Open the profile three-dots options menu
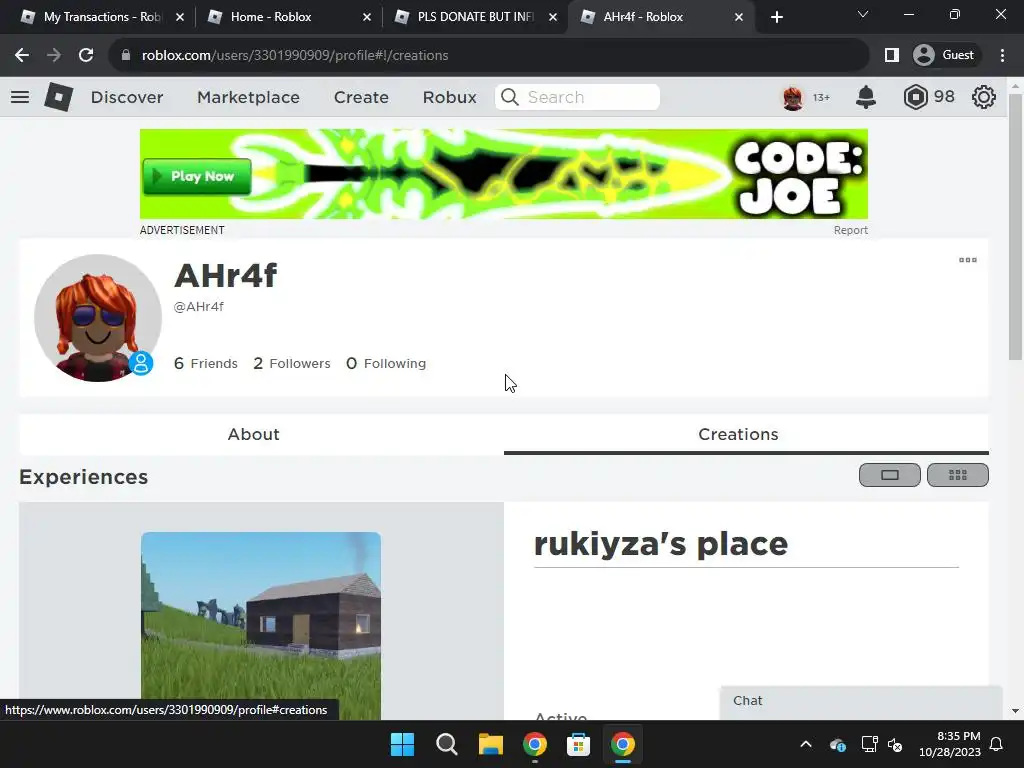1024x768 pixels. 967,260
